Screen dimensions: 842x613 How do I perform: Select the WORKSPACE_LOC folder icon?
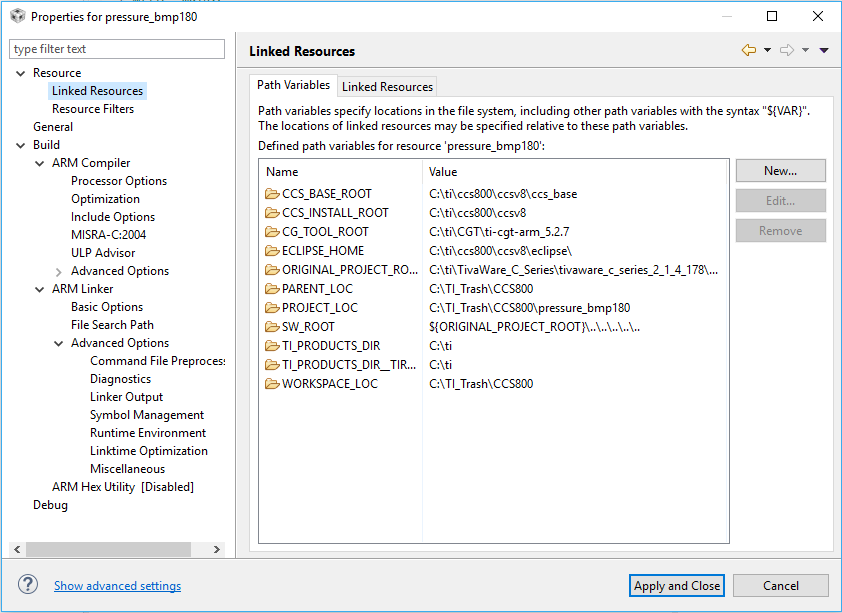click(271, 384)
